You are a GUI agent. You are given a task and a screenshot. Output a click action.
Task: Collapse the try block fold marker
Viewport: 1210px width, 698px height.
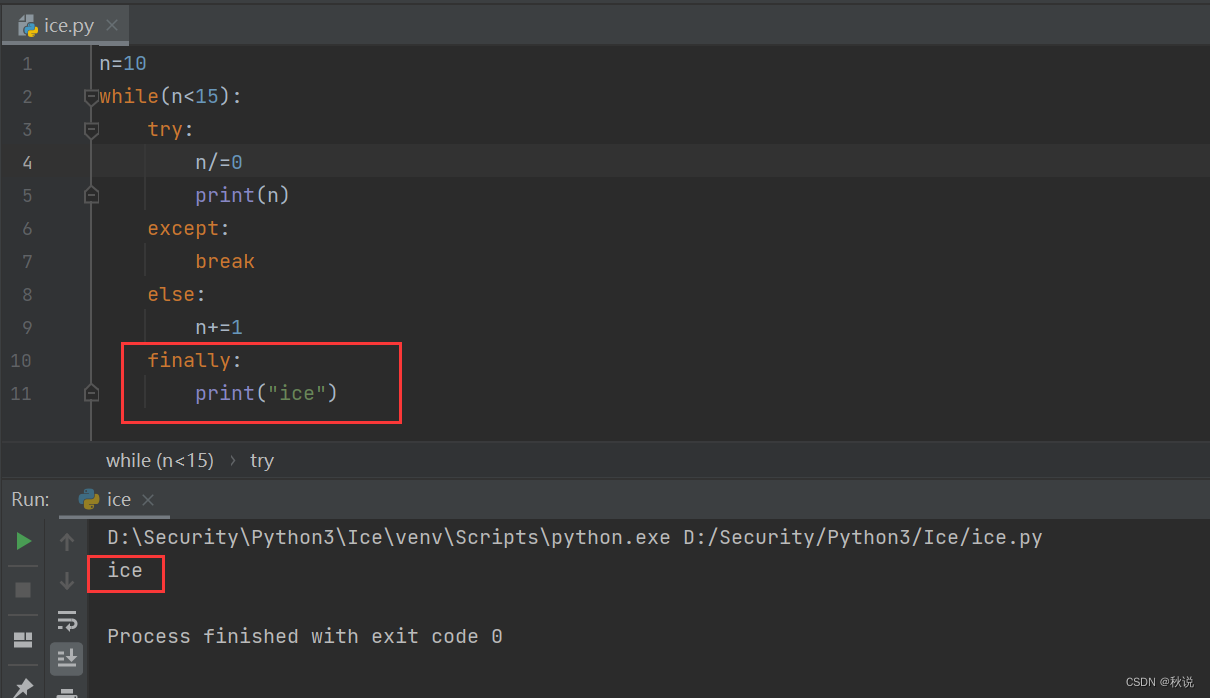92,129
